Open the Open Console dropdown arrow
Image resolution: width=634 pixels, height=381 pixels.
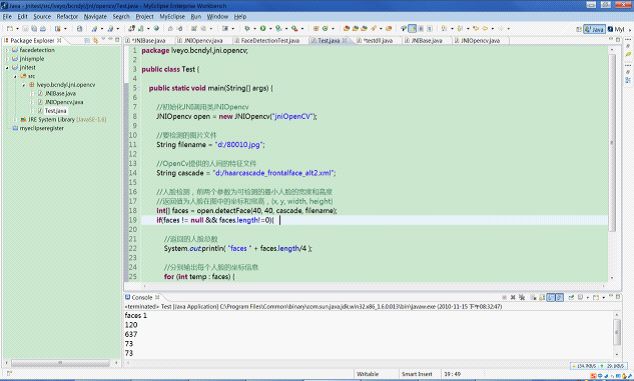(604, 298)
